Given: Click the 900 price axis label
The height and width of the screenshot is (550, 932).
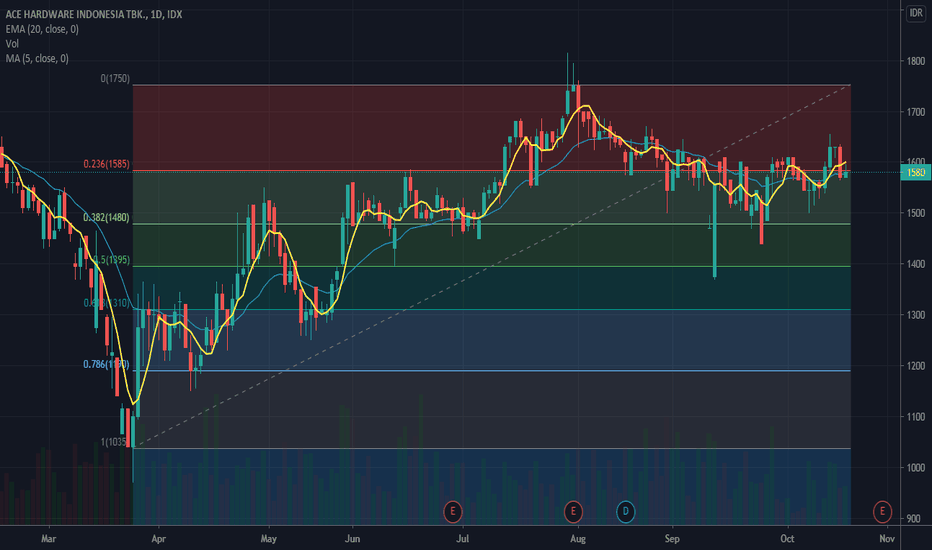Looking at the screenshot, I should [914, 518].
